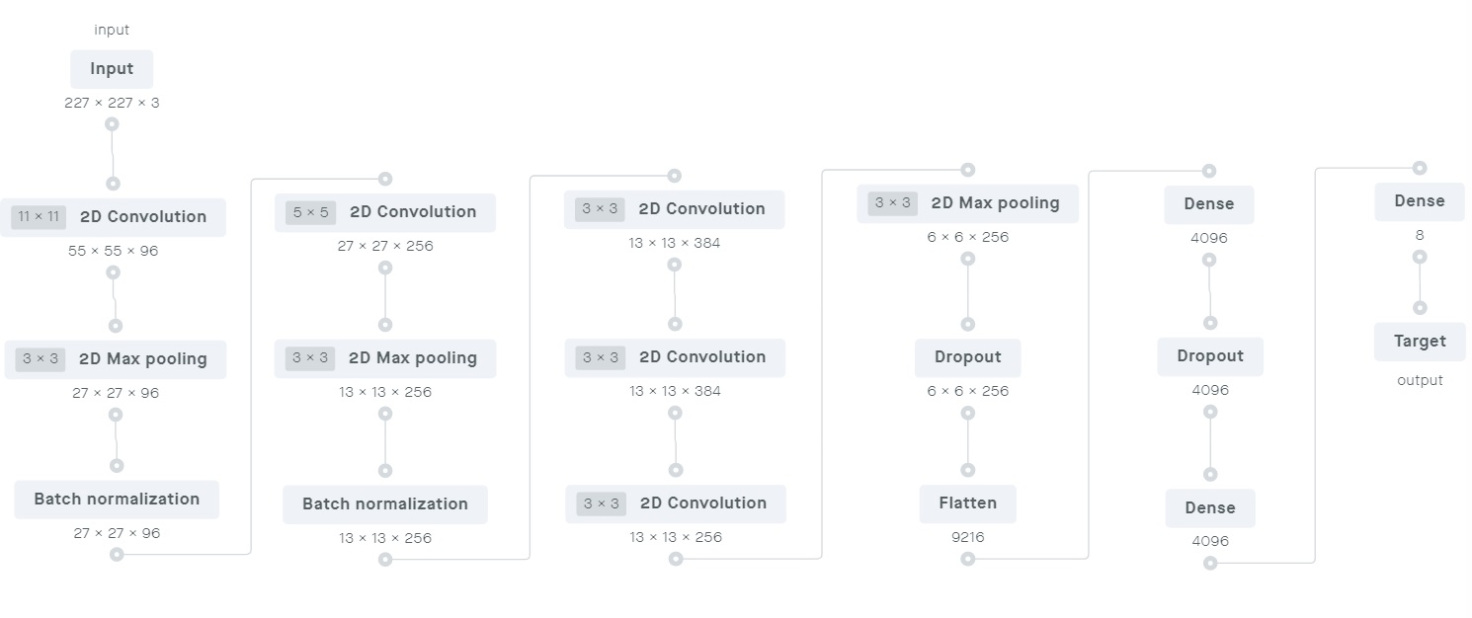This screenshot has width=1472, height=618.
Task: Select the Flatten block
Action: 968,503
